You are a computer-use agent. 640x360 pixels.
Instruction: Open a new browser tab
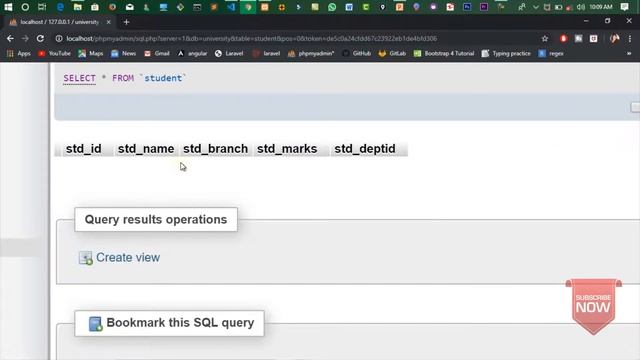(127, 22)
